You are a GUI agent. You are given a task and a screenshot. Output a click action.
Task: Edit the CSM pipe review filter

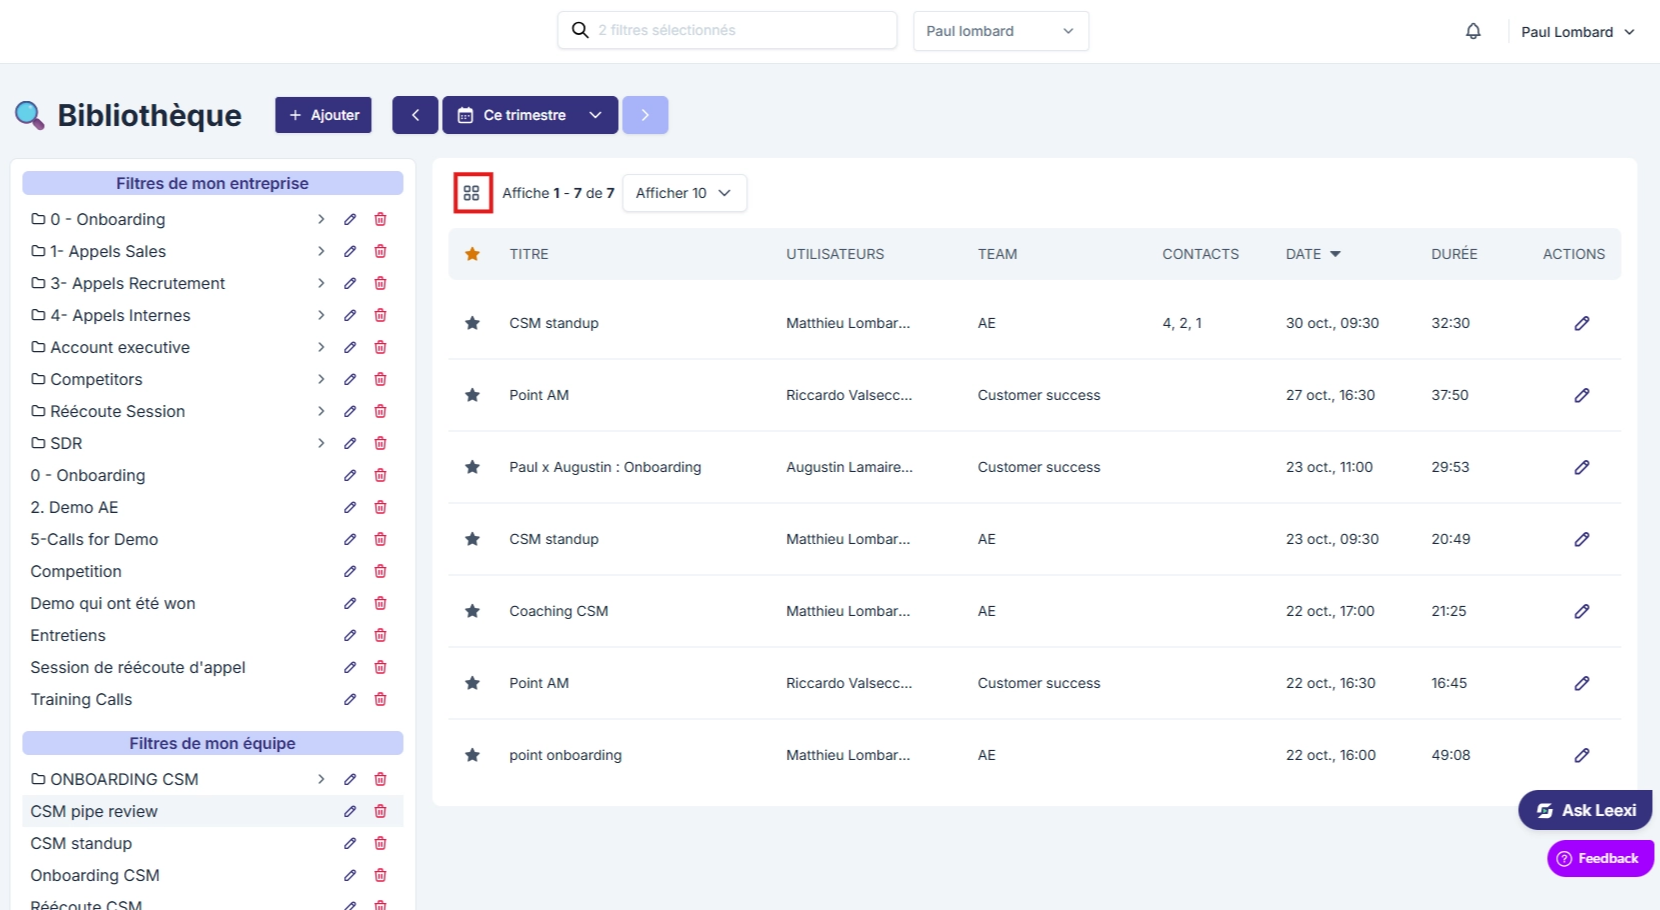(x=350, y=811)
